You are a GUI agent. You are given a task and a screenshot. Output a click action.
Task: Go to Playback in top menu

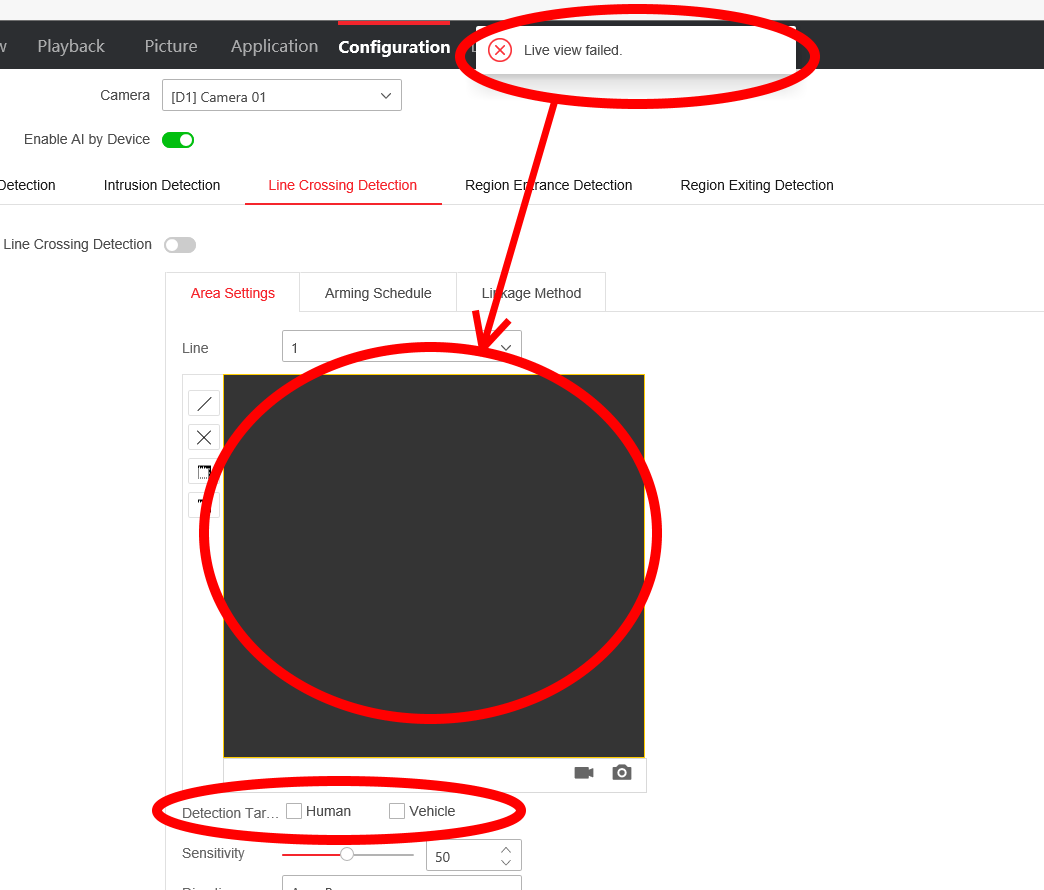71,46
